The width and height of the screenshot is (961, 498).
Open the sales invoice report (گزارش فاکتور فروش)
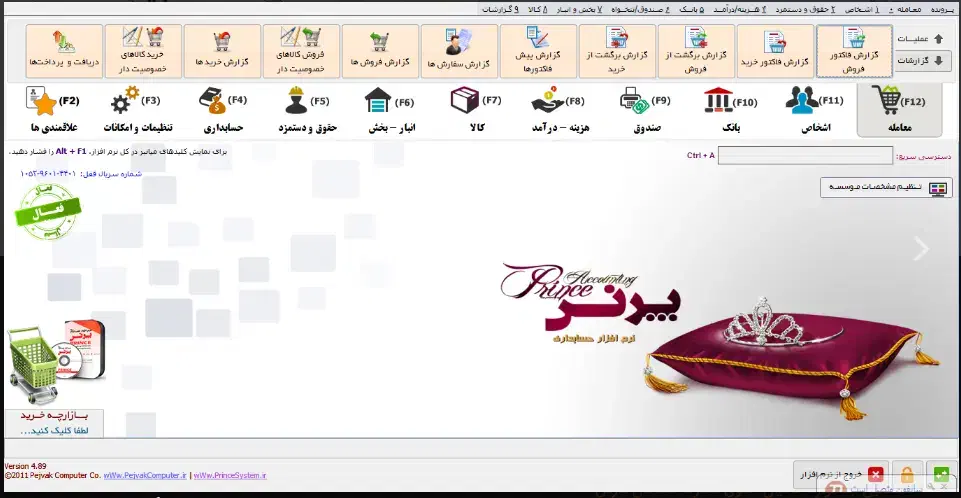pyautogui.click(x=854, y=51)
